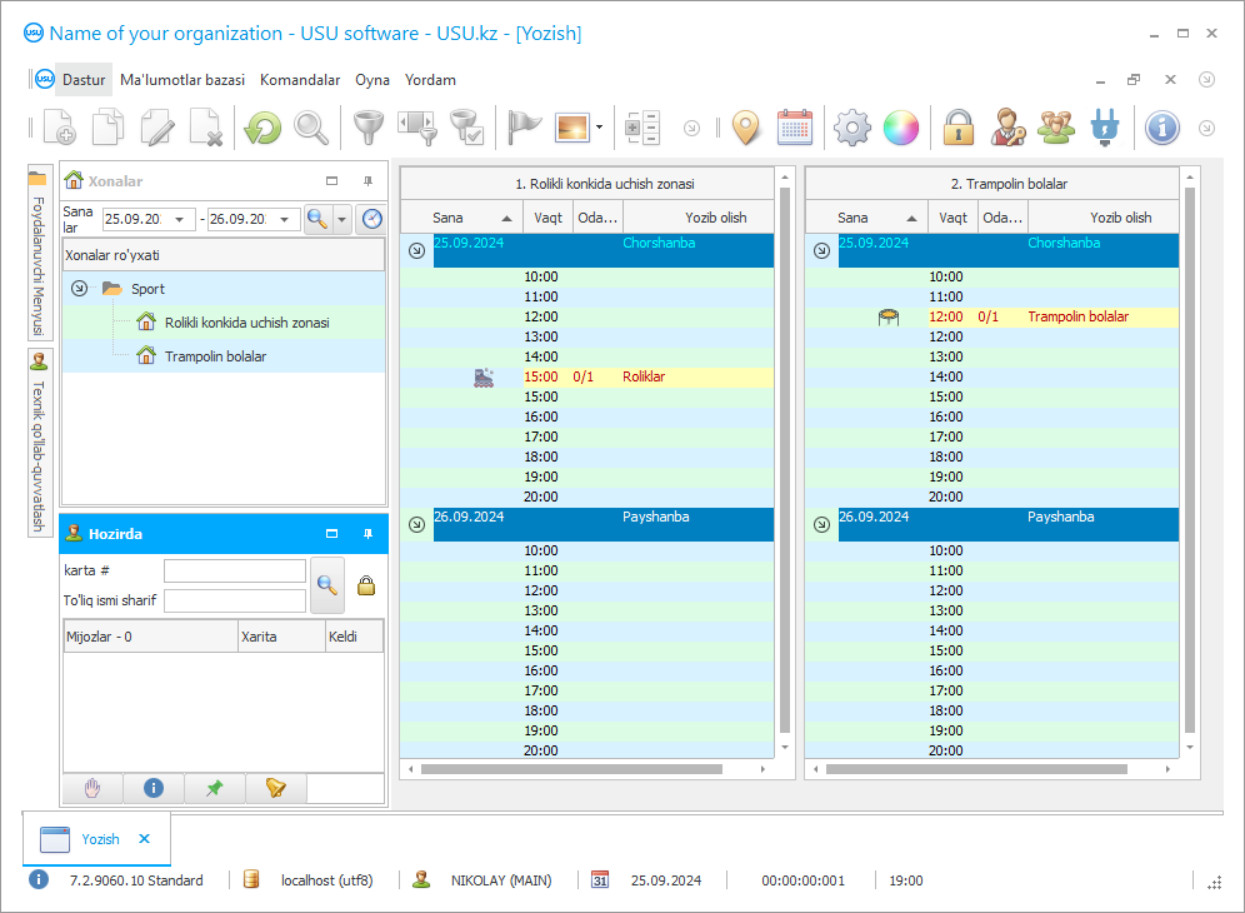Click the picture image toolbar icon
This screenshot has height=913, width=1245.
[573, 128]
